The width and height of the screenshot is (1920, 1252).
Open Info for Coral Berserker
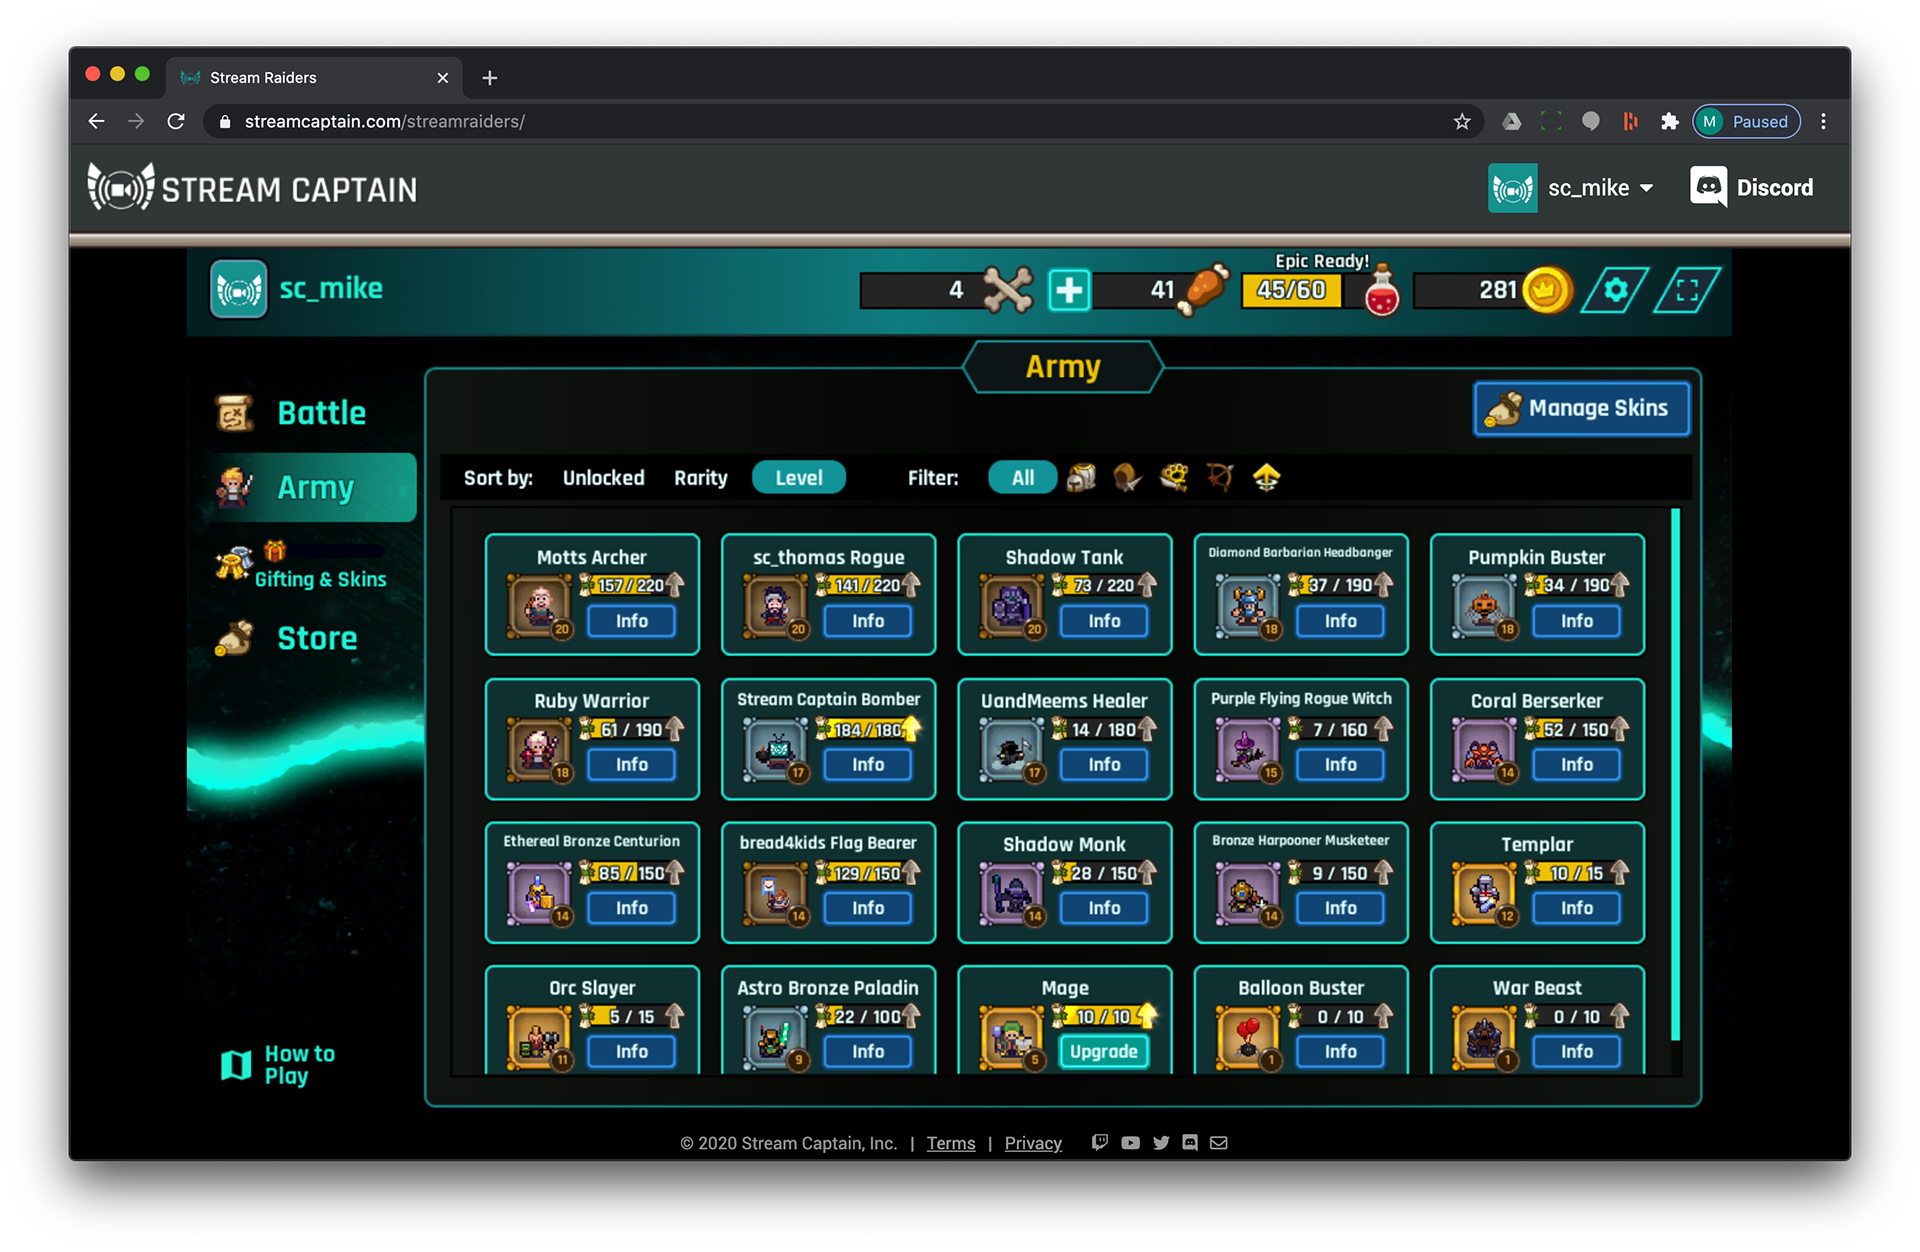tap(1577, 764)
